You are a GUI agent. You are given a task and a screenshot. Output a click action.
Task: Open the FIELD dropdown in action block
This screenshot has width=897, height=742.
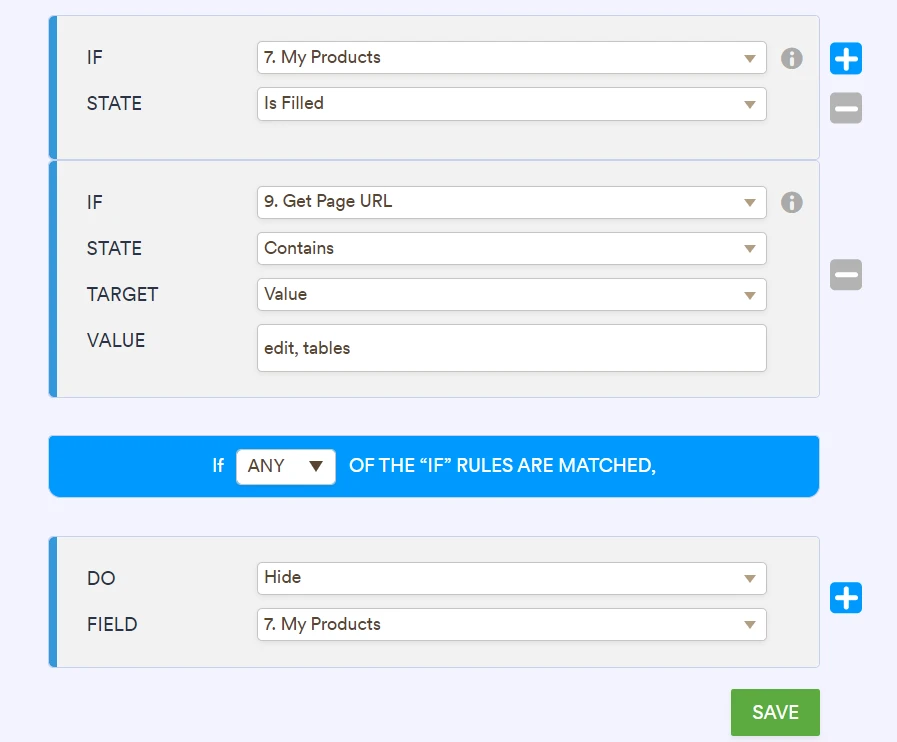coord(511,625)
